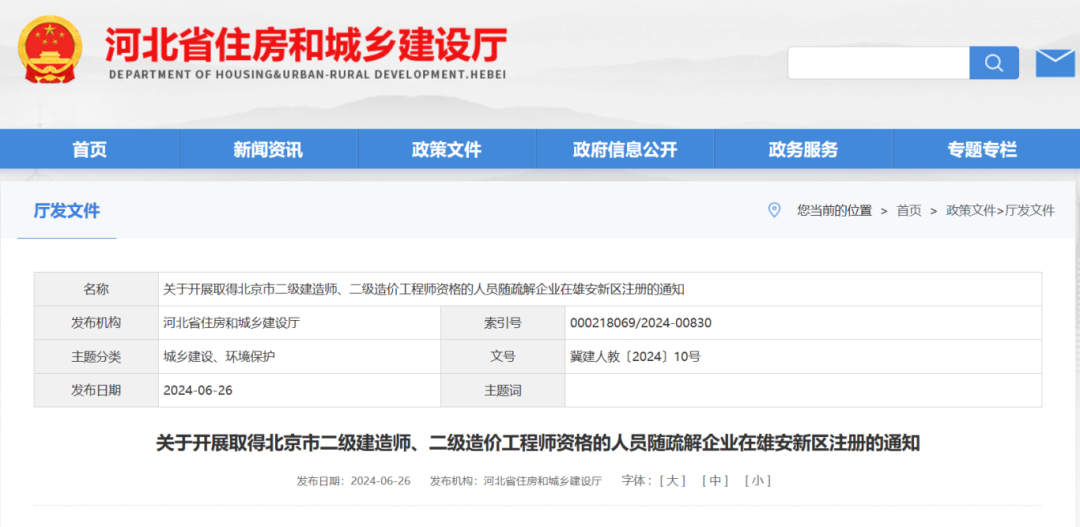
Task: Click the 首页 breadcrumb link
Action: point(909,211)
